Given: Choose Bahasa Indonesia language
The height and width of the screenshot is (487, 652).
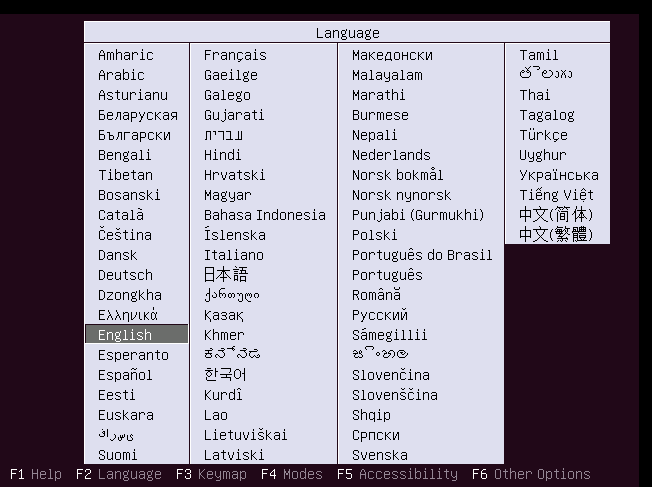Looking at the screenshot, I should 264,215.
